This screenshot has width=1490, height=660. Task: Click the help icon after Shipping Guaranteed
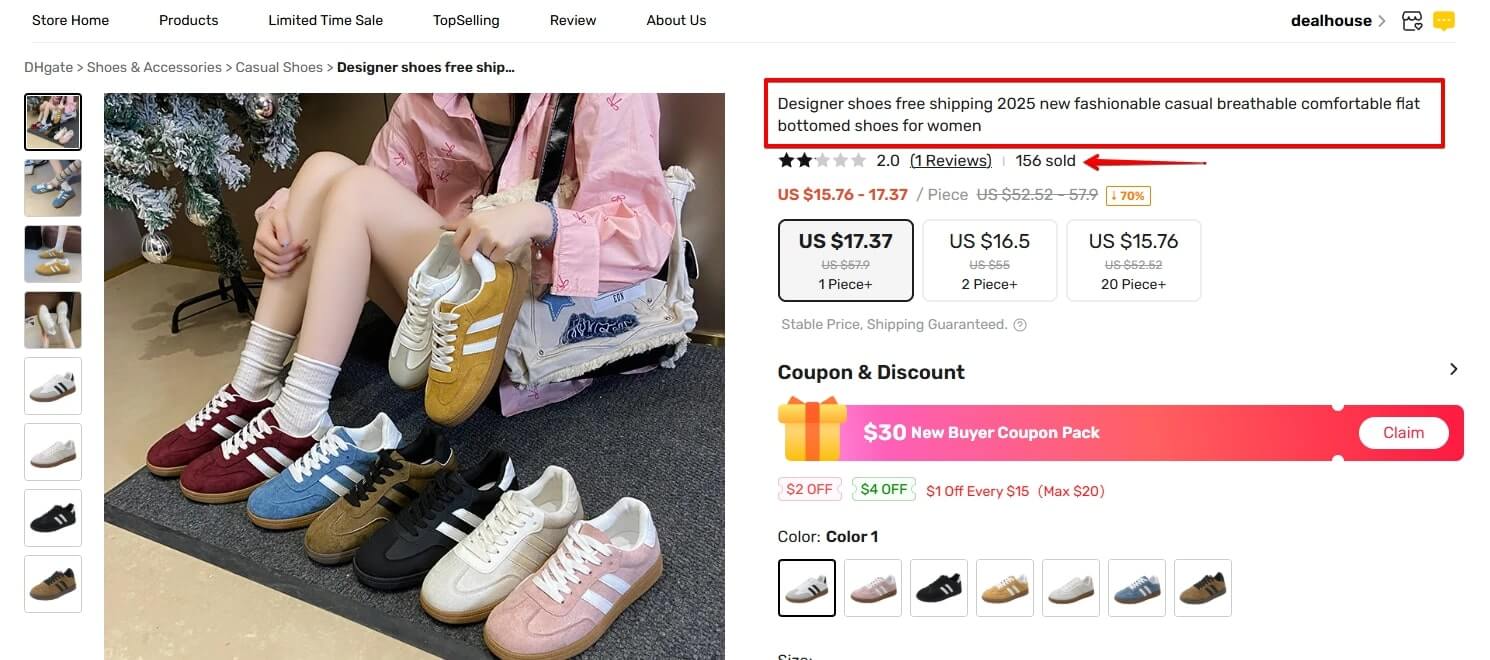1019,324
